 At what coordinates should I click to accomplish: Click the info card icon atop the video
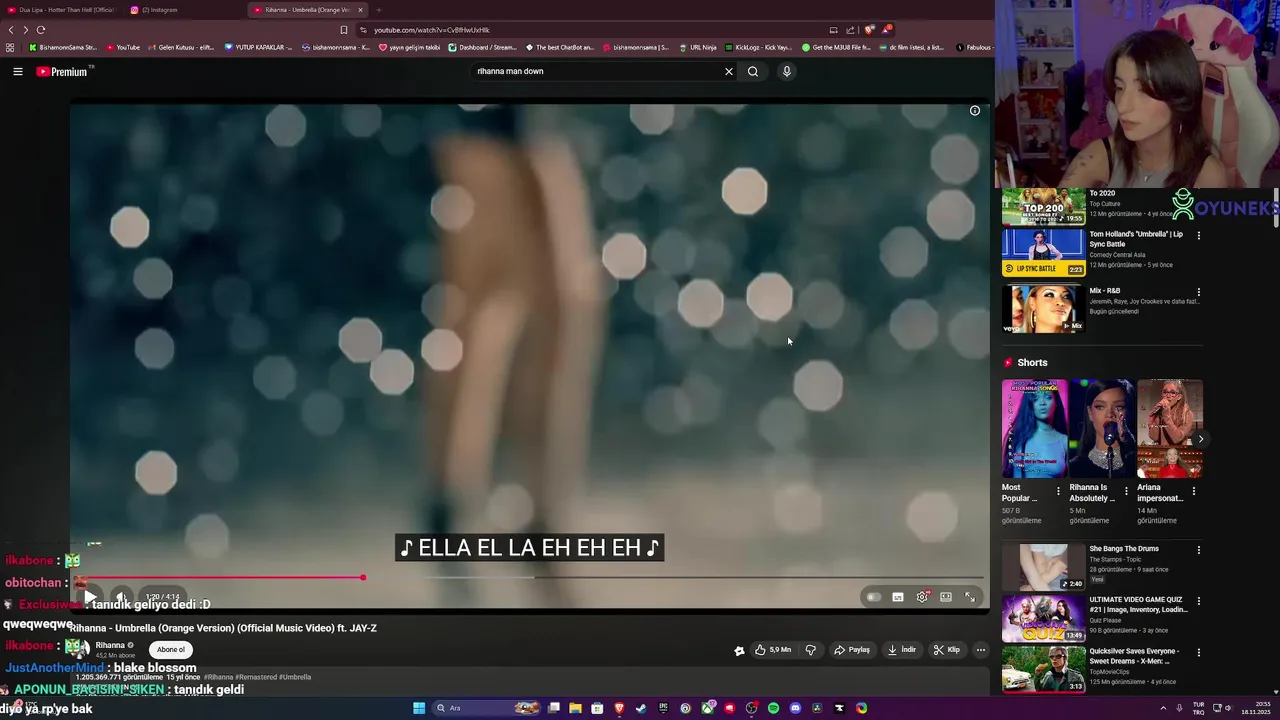pyautogui.click(x=975, y=111)
